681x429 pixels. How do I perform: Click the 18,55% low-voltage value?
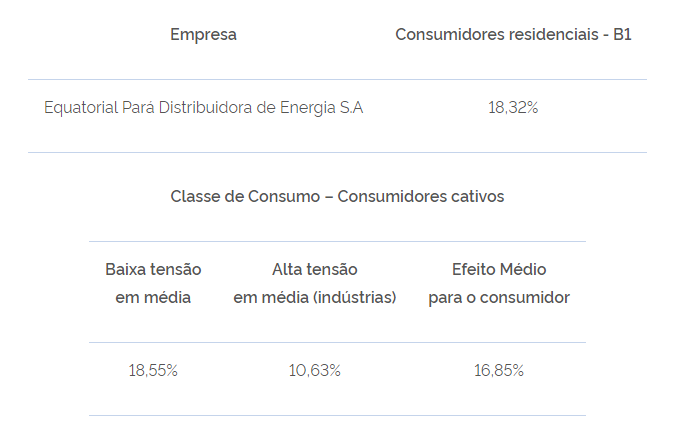(x=153, y=370)
